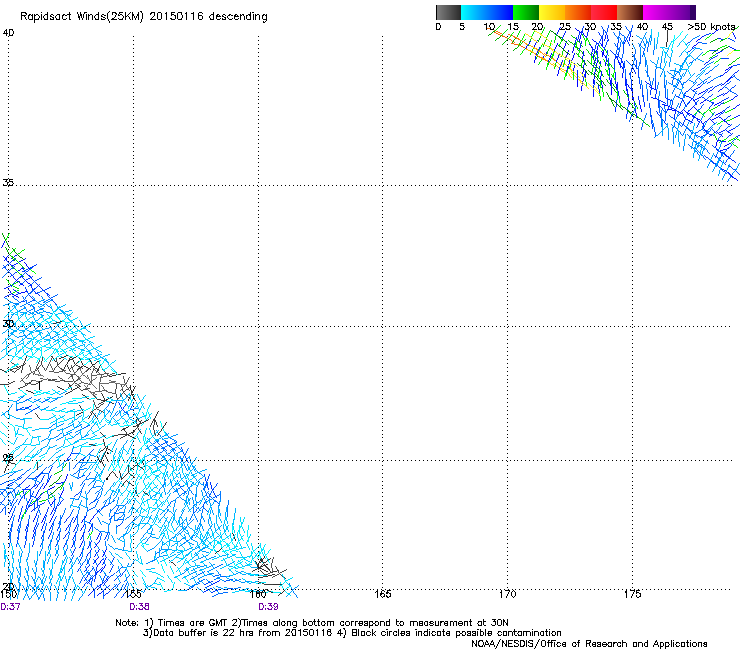Screen dimensions: 740x650
Task: Click the green 15-20 knots legend swatch
Action: [526, 12]
